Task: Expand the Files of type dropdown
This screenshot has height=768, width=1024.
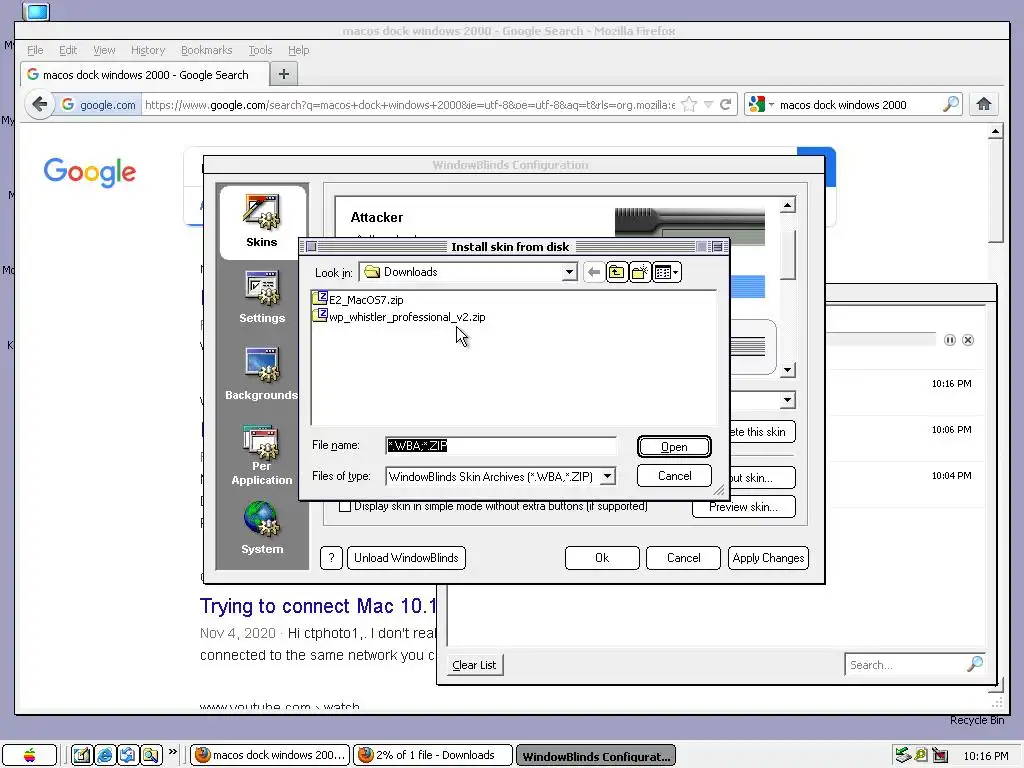Action: pyautogui.click(x=607, y=476)
